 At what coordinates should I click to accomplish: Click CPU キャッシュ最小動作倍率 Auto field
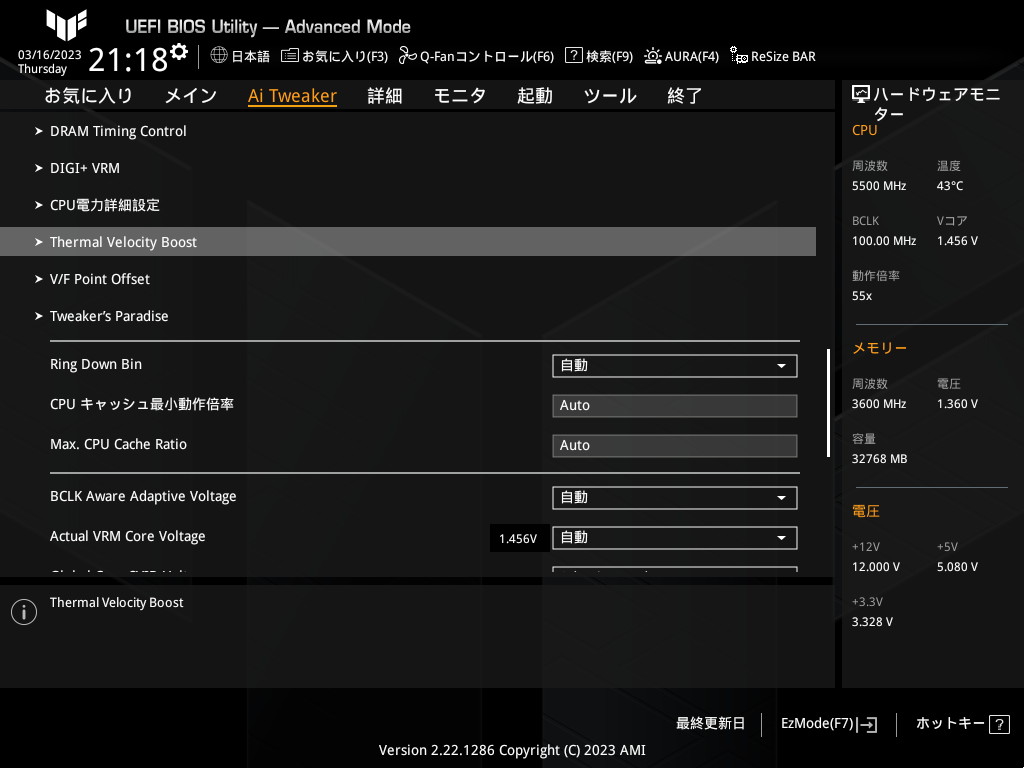[675, 406]
